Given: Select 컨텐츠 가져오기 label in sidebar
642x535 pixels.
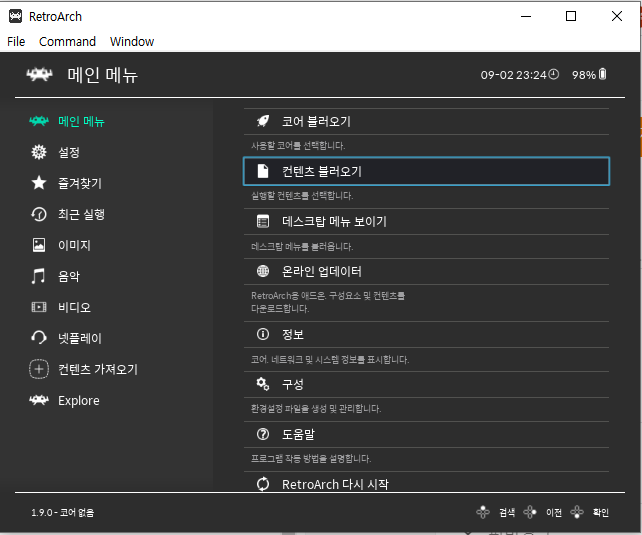Looking at the screenshot, I should [x=98, y=369].
